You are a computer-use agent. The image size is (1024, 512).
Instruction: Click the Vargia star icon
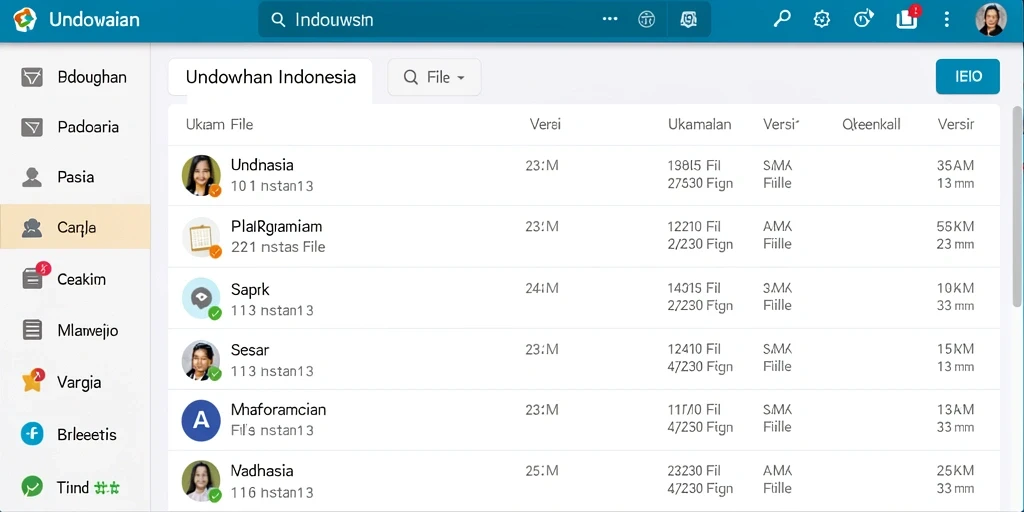[x=33, y=380]
